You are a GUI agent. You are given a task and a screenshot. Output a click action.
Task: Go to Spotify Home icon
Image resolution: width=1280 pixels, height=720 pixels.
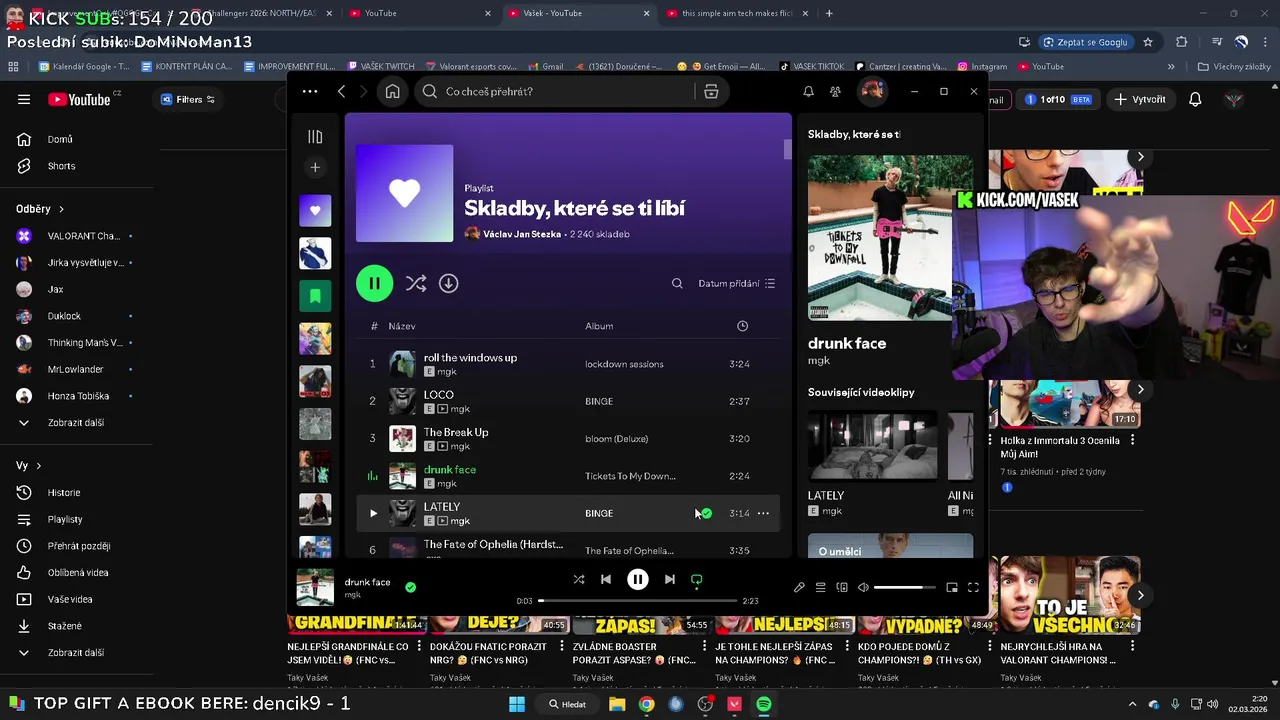[x=392, y=91]
